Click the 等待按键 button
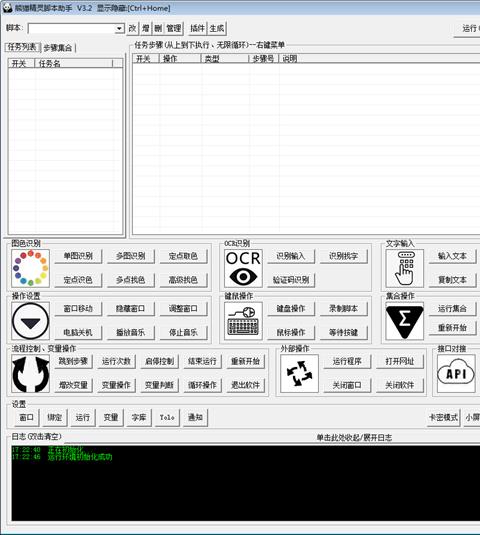Screen dimensions: 480x535 click(x=344, y=332)
